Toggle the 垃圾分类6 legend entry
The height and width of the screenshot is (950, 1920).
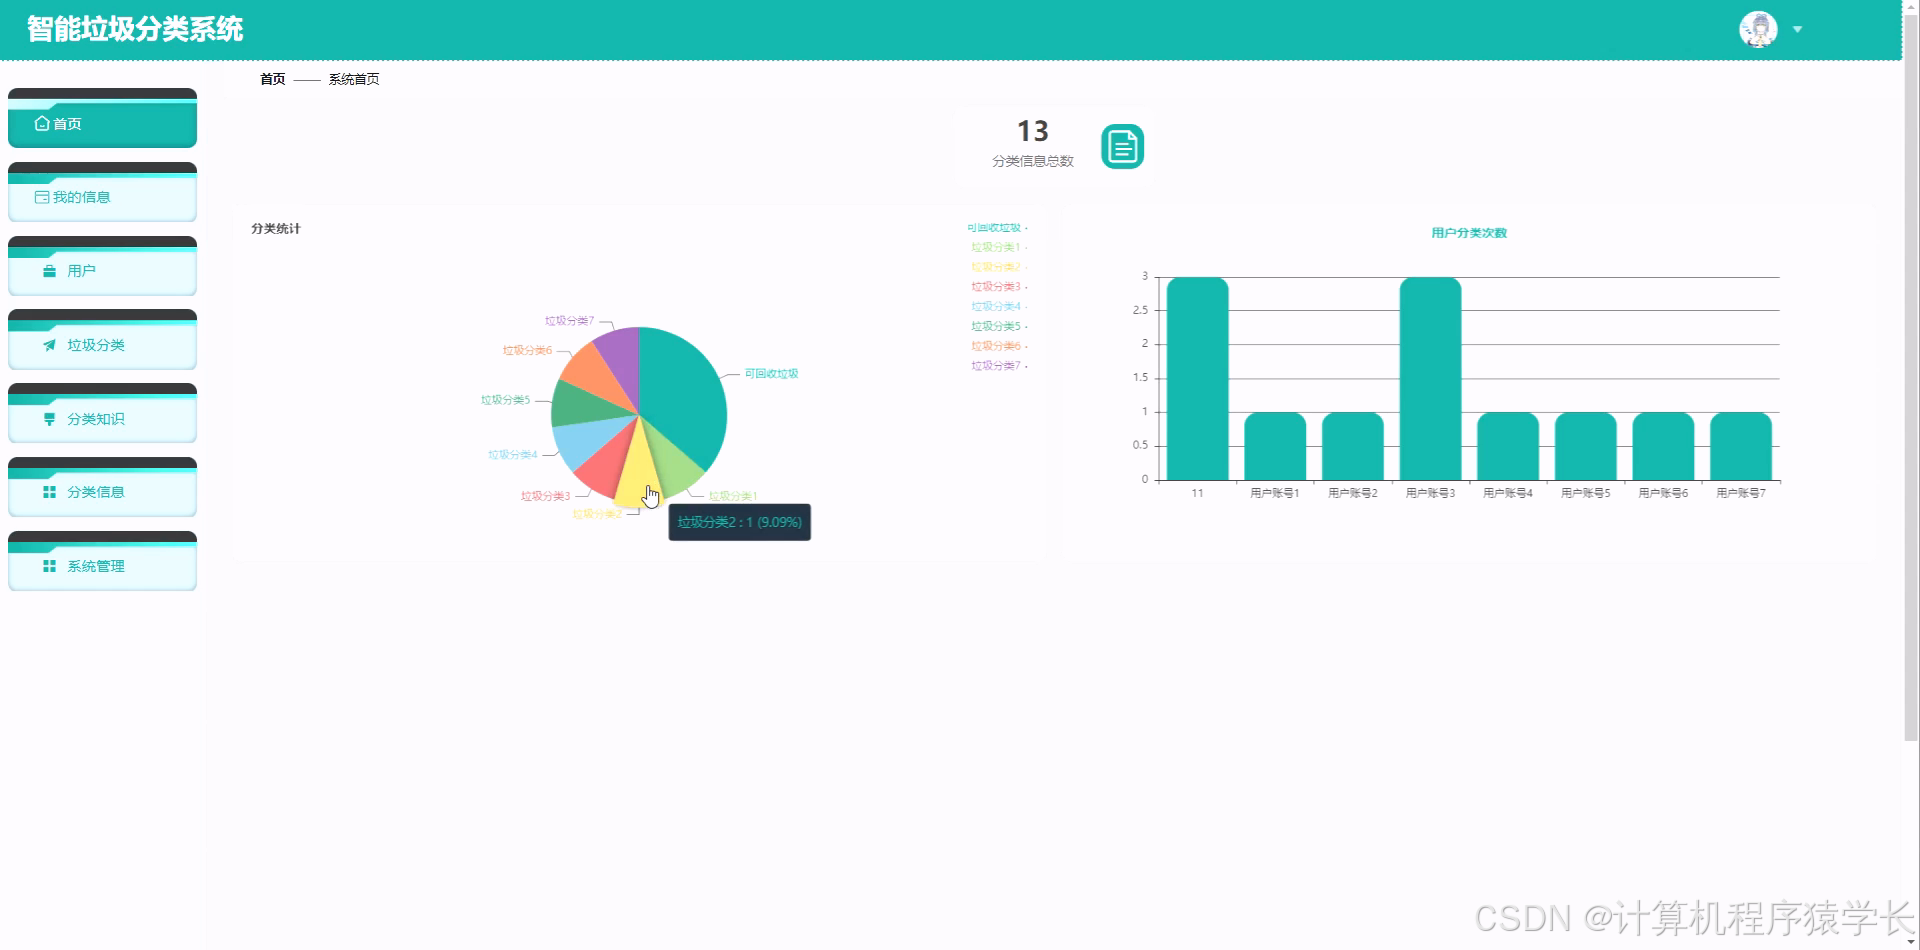(999, 346)
